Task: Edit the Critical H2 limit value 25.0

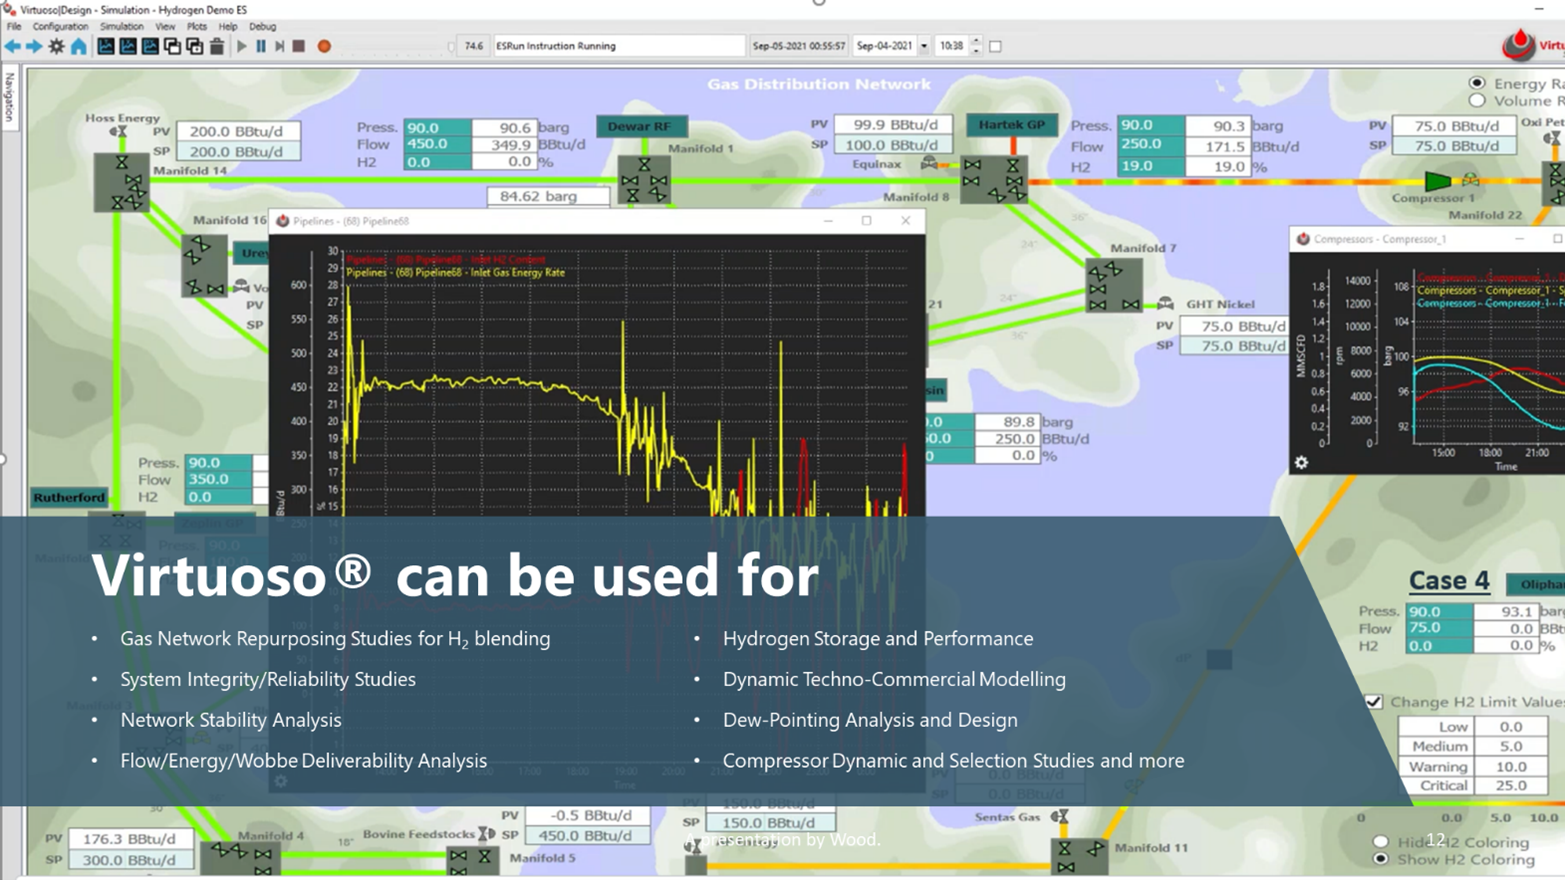Action: pyautogui.click(x=1510, y=785)
